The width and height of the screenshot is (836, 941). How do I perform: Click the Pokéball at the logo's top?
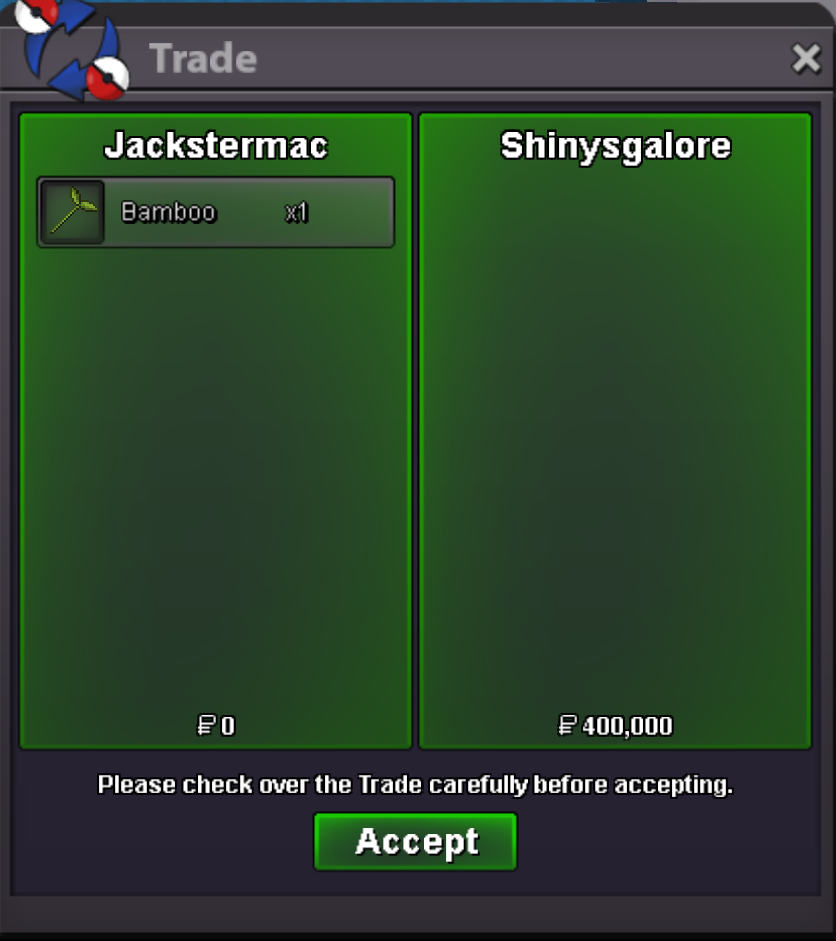[x=37, y=13]
